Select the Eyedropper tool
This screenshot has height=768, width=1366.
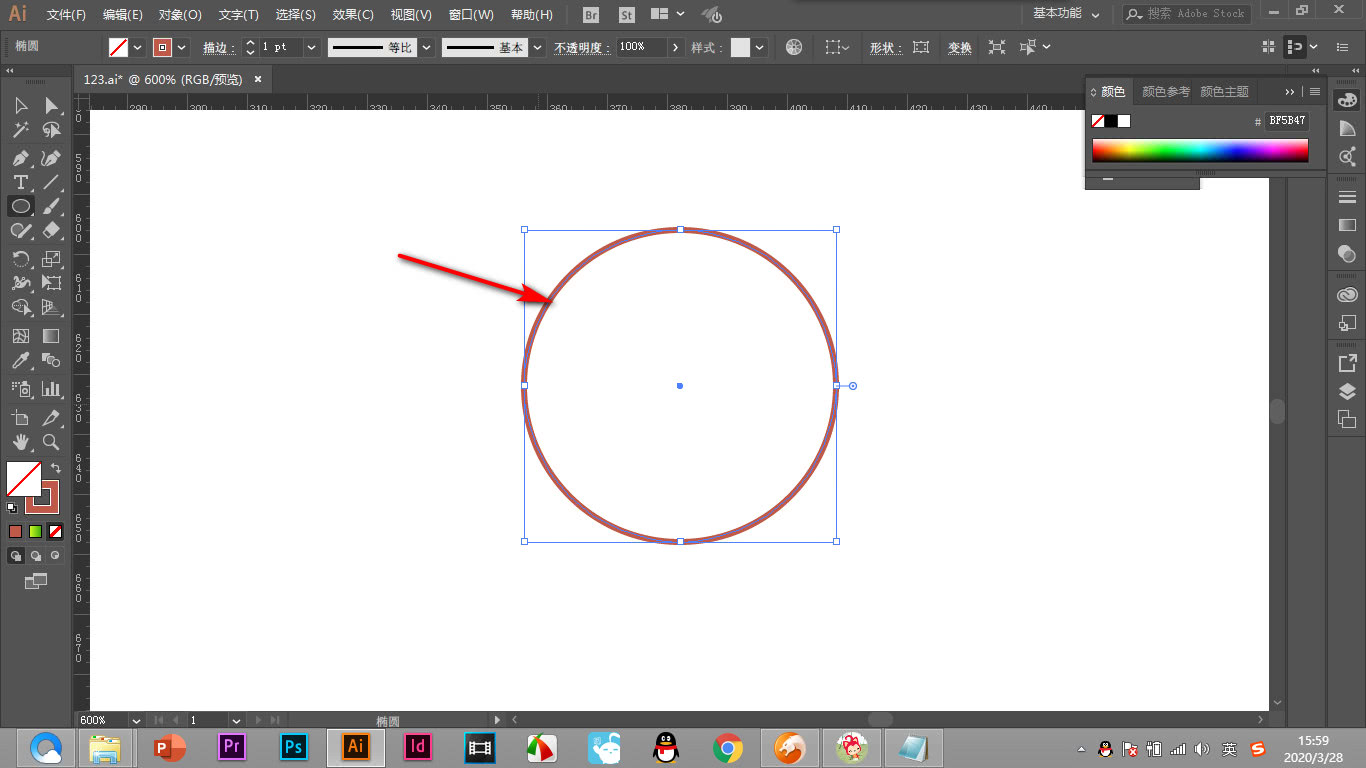(x=20, y=361)
